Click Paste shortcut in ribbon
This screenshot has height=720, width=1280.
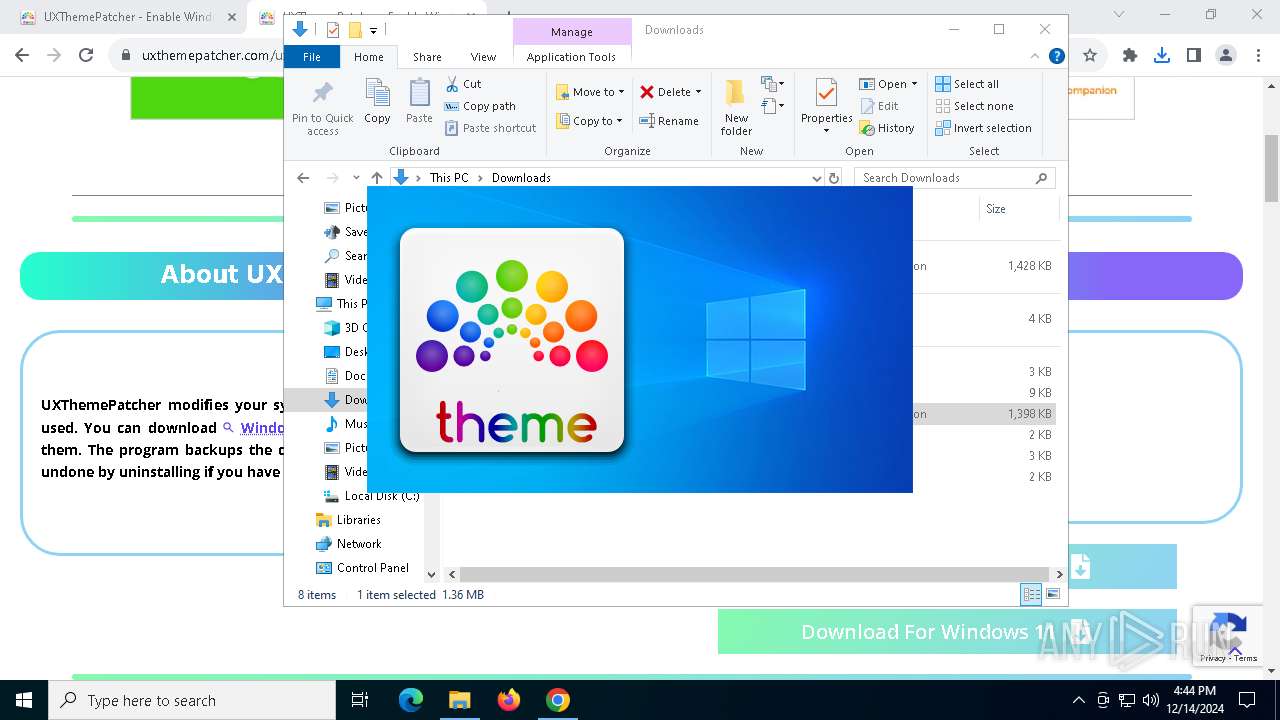490,128
